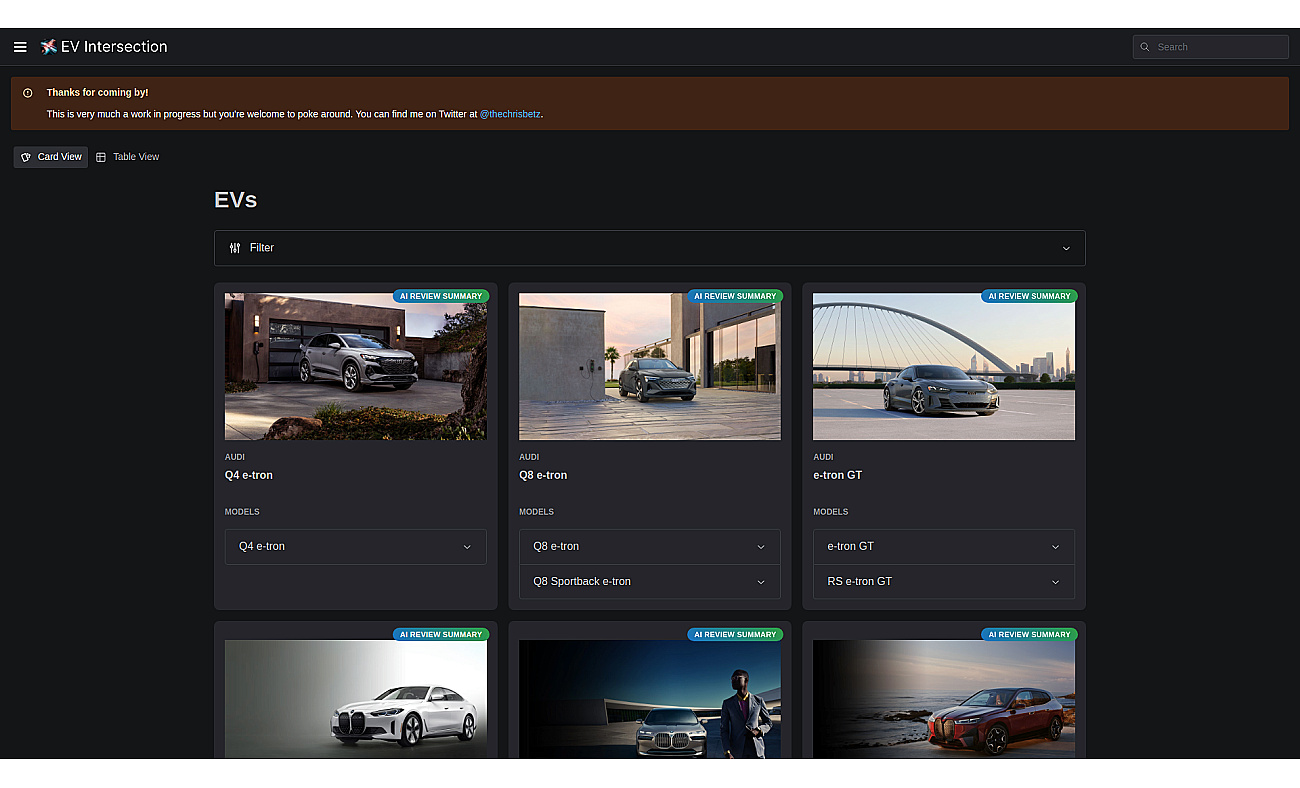Click the white BMW sedan photo

[x=356, y=699]
